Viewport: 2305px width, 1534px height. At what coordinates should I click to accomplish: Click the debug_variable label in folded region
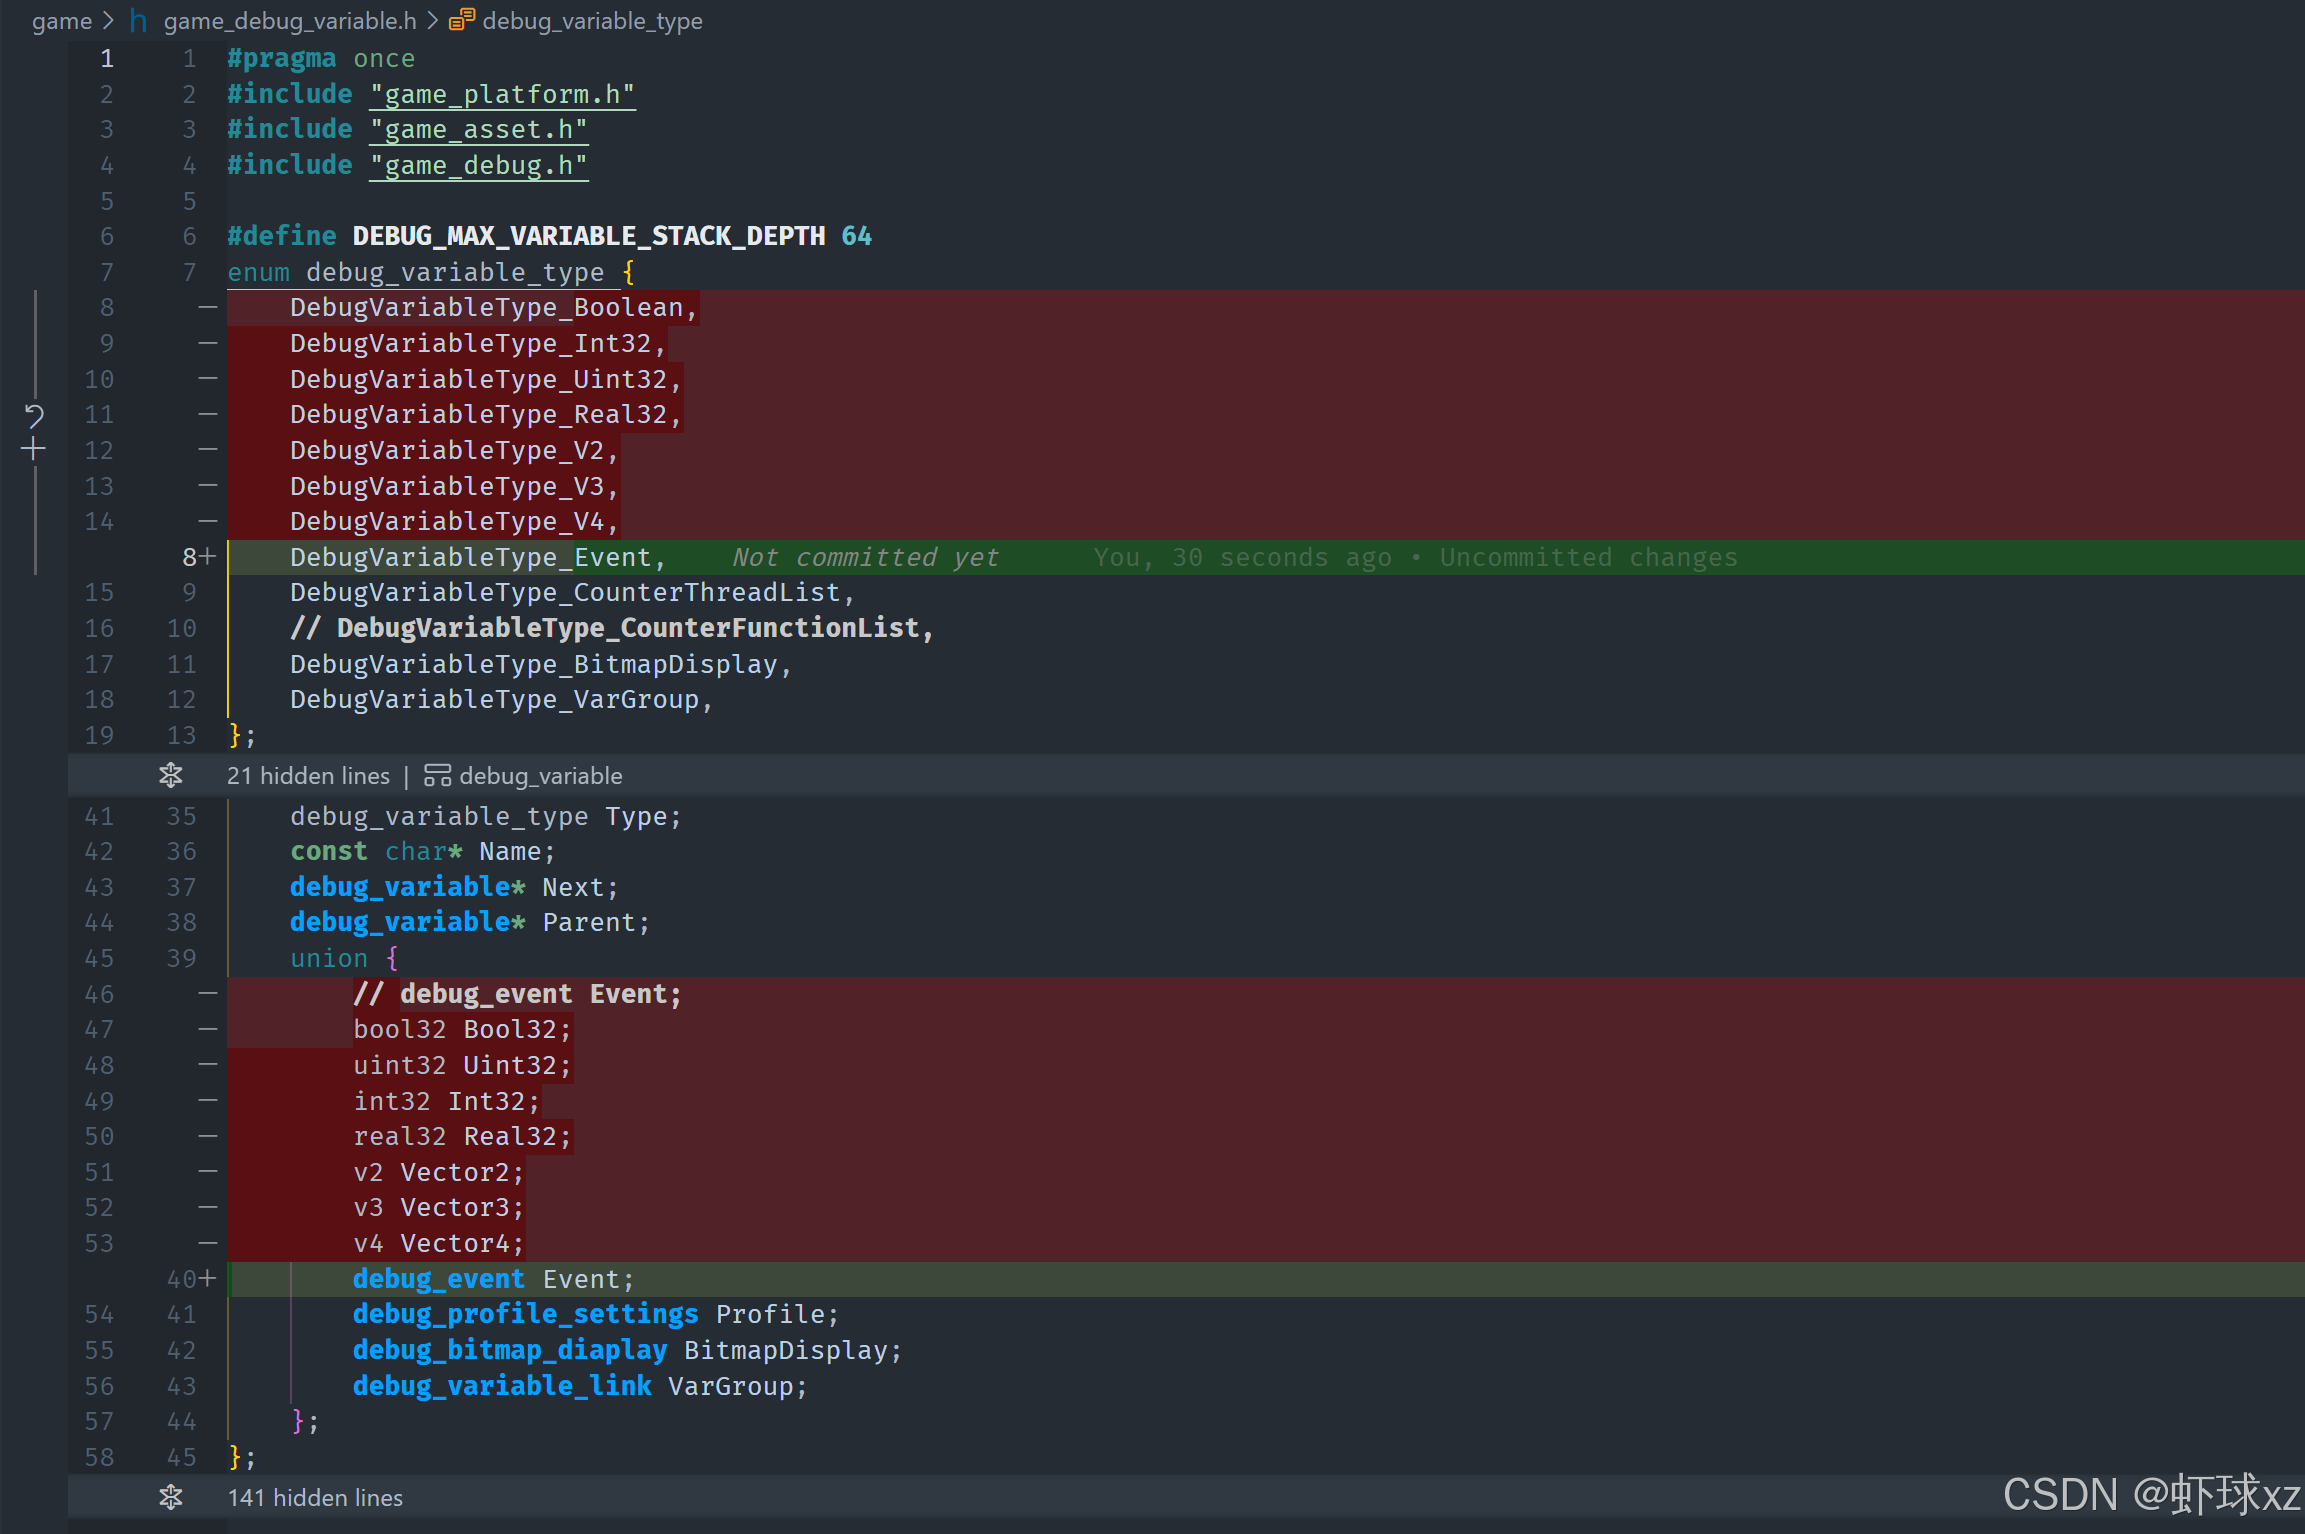(540, 776)
